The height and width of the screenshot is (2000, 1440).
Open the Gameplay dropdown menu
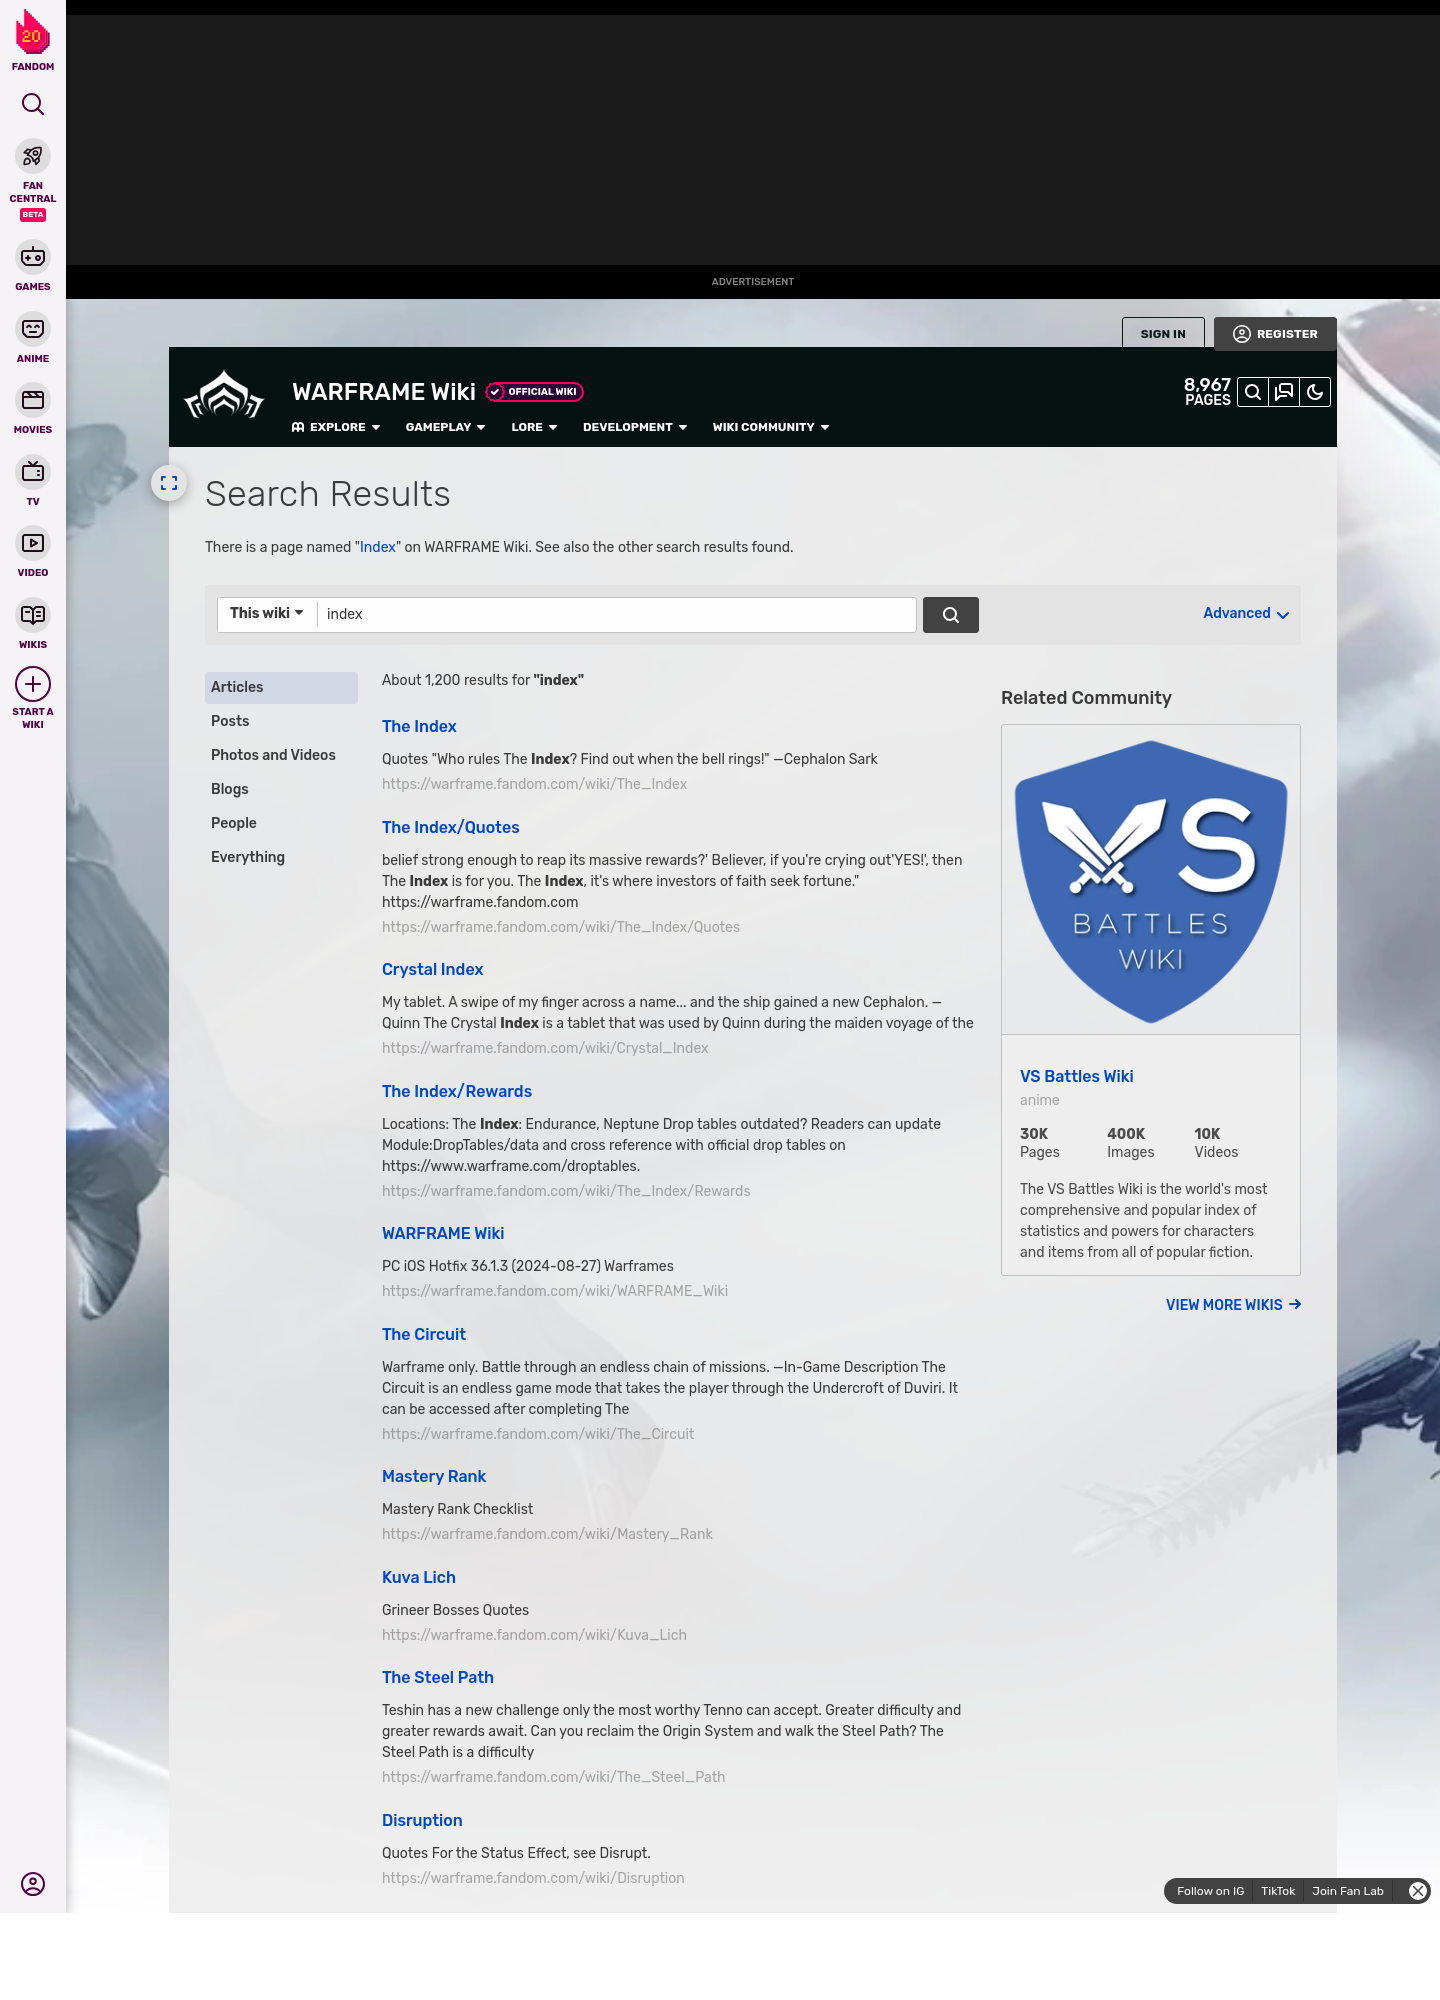click(445, 427)
